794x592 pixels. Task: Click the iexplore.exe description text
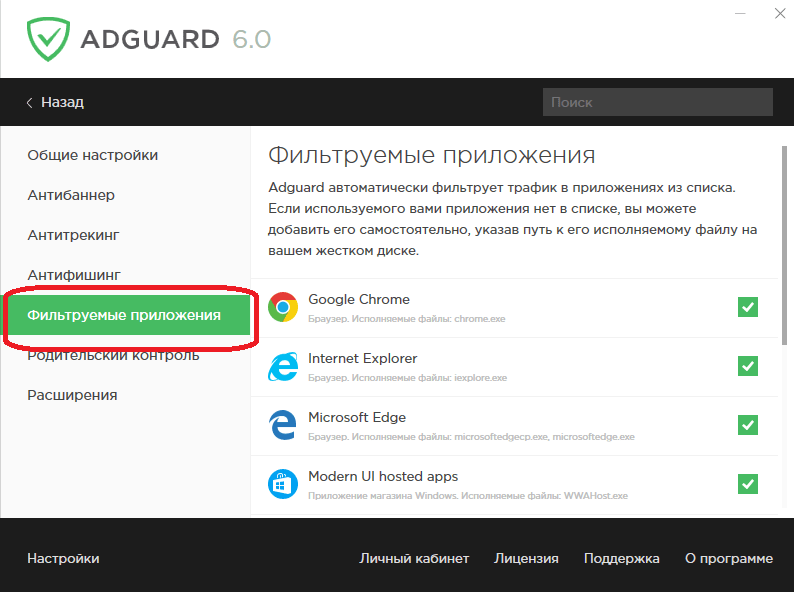coord(408,378)
